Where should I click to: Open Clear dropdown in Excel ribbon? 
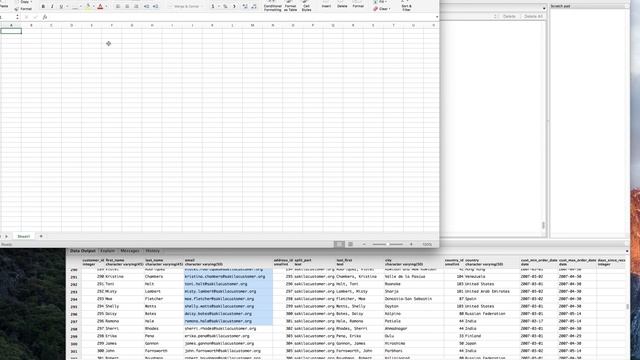point(381,9)
